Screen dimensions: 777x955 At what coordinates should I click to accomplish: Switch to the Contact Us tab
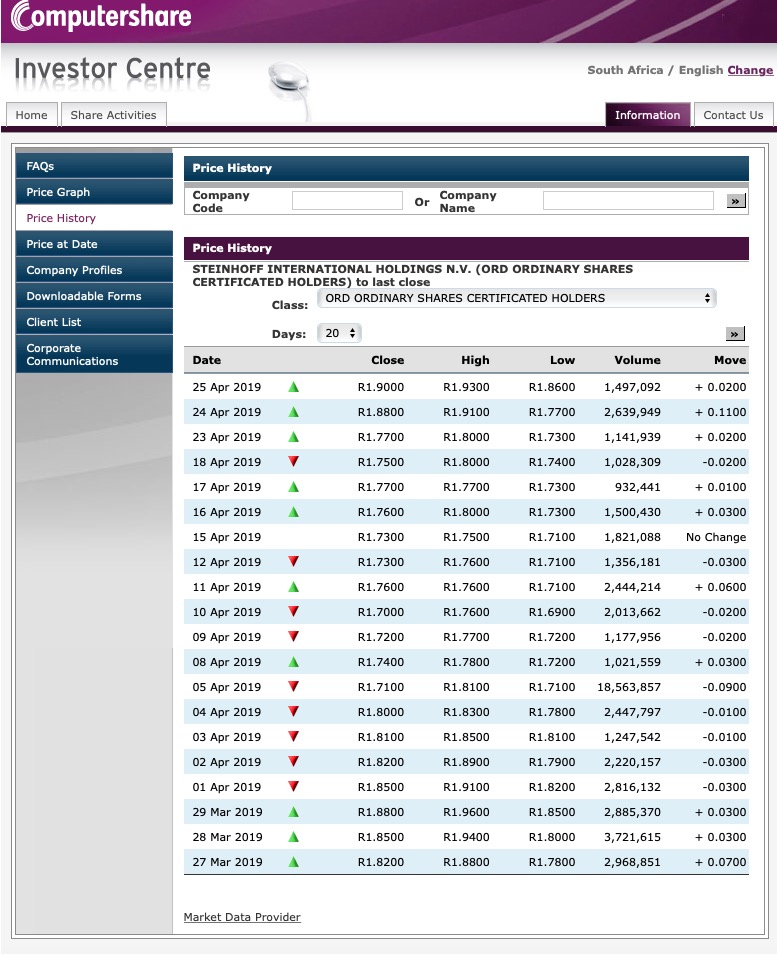click(733, 114)
